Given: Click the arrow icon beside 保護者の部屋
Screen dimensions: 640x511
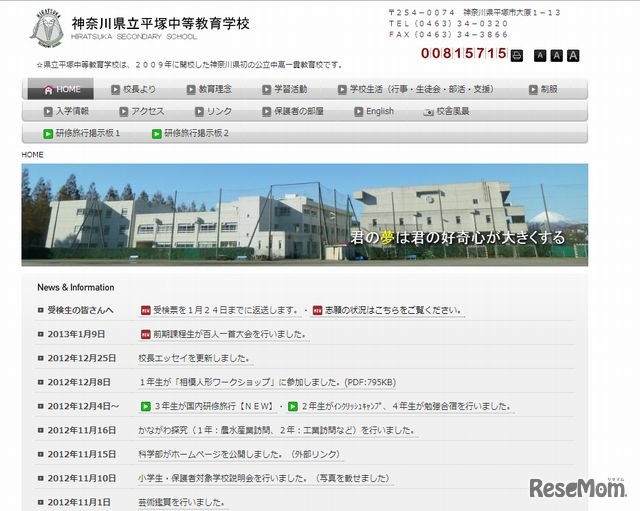Looking at the screenshot, I should click(267, 111).
